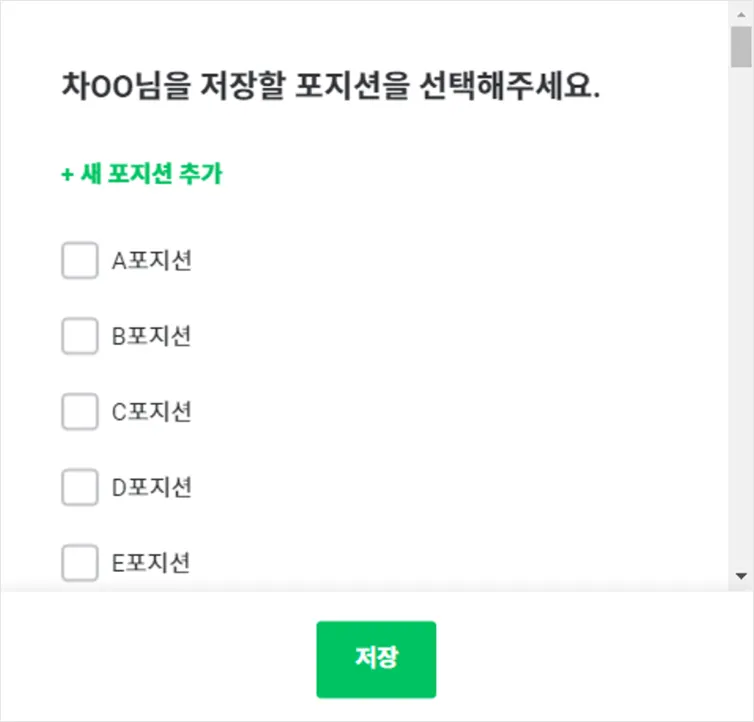The width and height of the screenshot is (754, 722).
Task: Click the B포지션 text label
Action: [151, 336]
